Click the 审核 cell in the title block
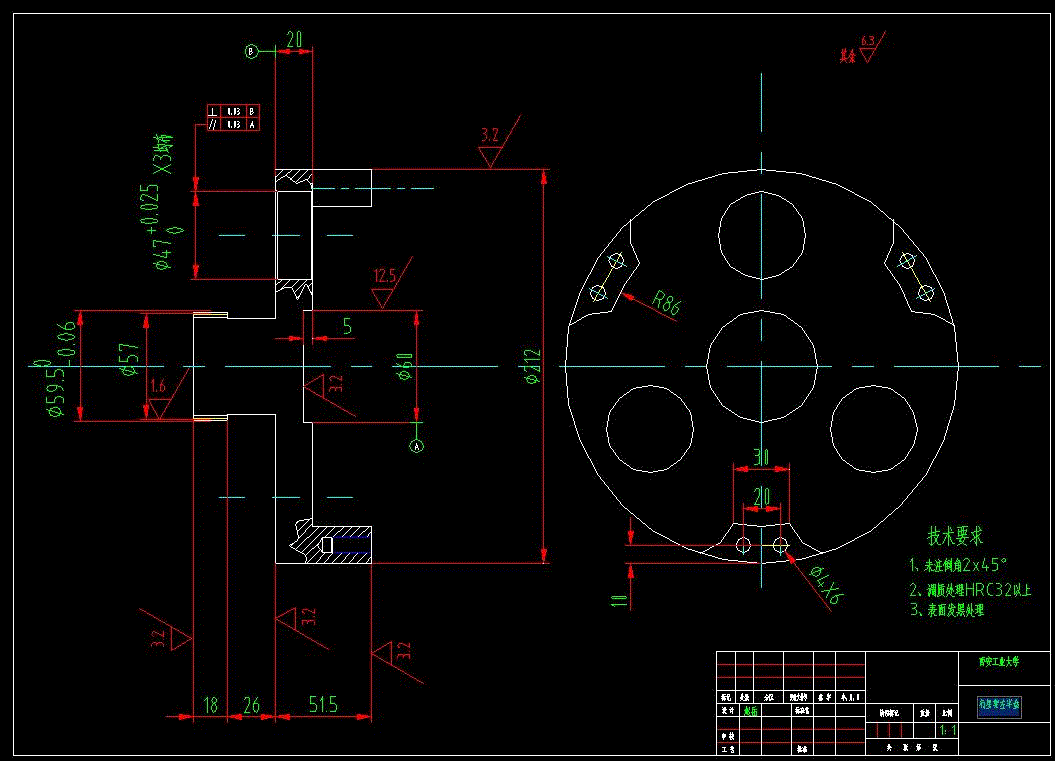The height and width of the screenshot is (761, 1055). (x=727, y=736)
